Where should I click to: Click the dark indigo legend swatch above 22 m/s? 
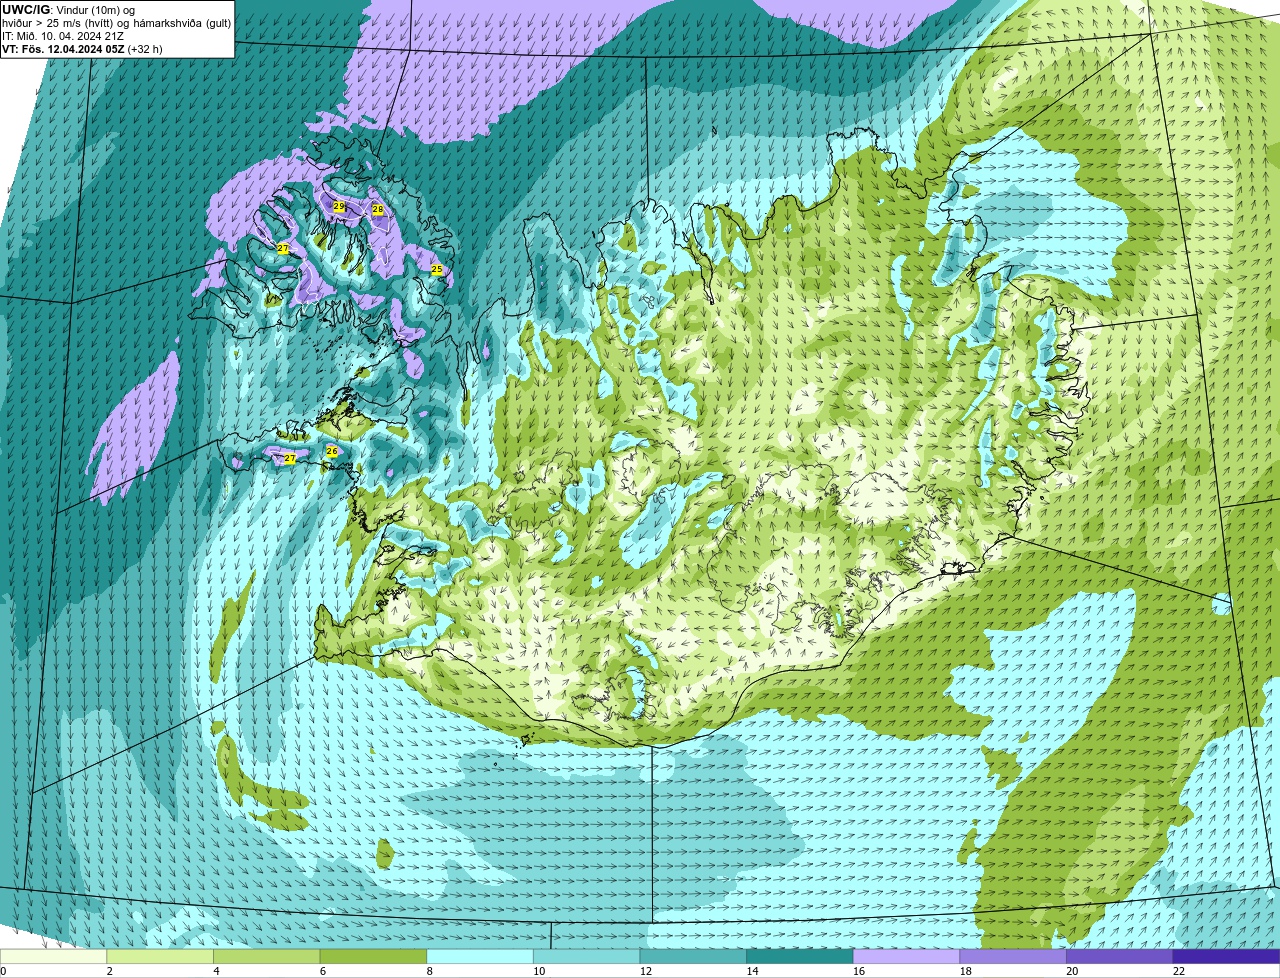coord(1226,956)
